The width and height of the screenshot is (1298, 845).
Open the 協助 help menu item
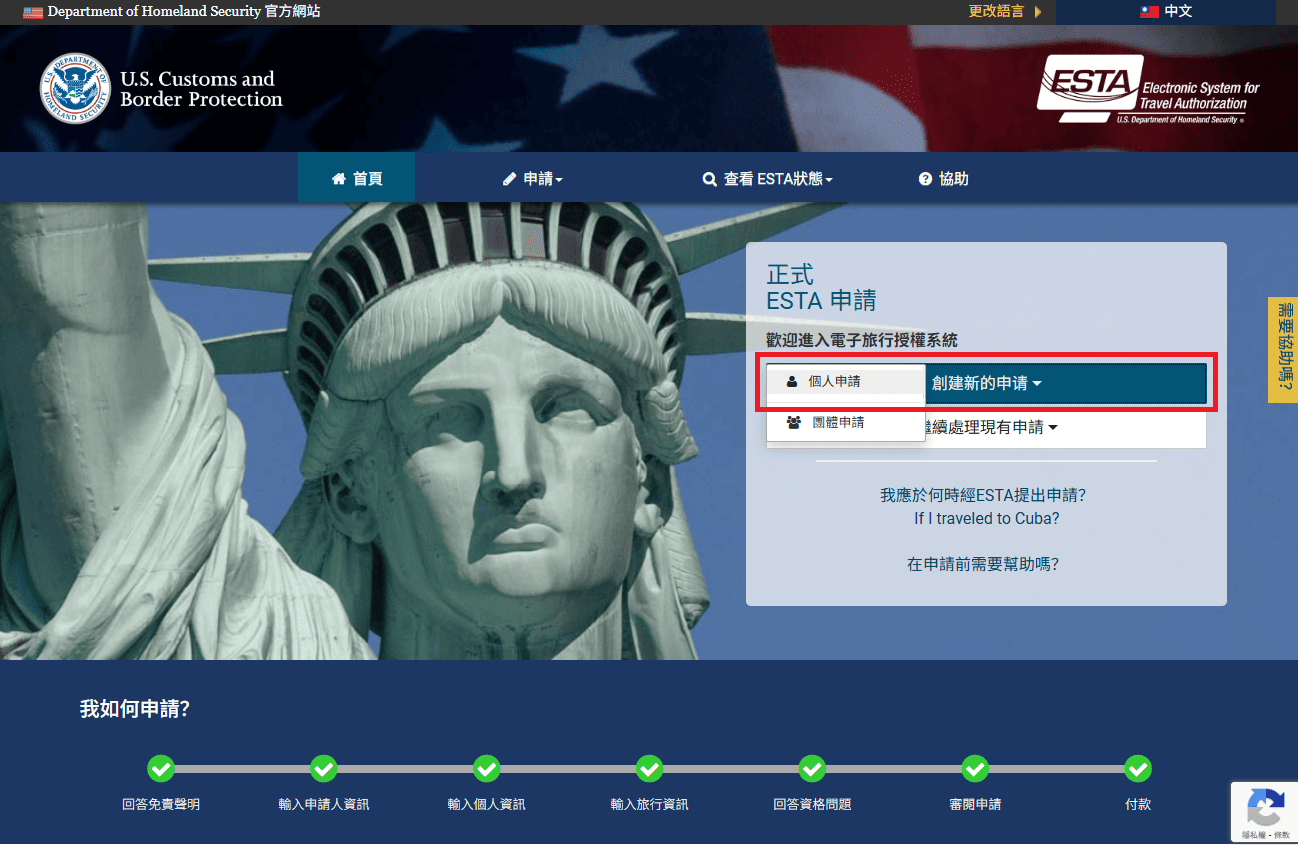click(x=943, y=179)
